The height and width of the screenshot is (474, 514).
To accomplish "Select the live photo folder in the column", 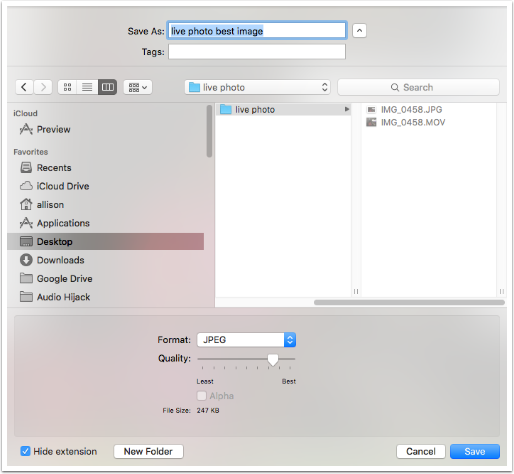I will click(x=283, y=109).
